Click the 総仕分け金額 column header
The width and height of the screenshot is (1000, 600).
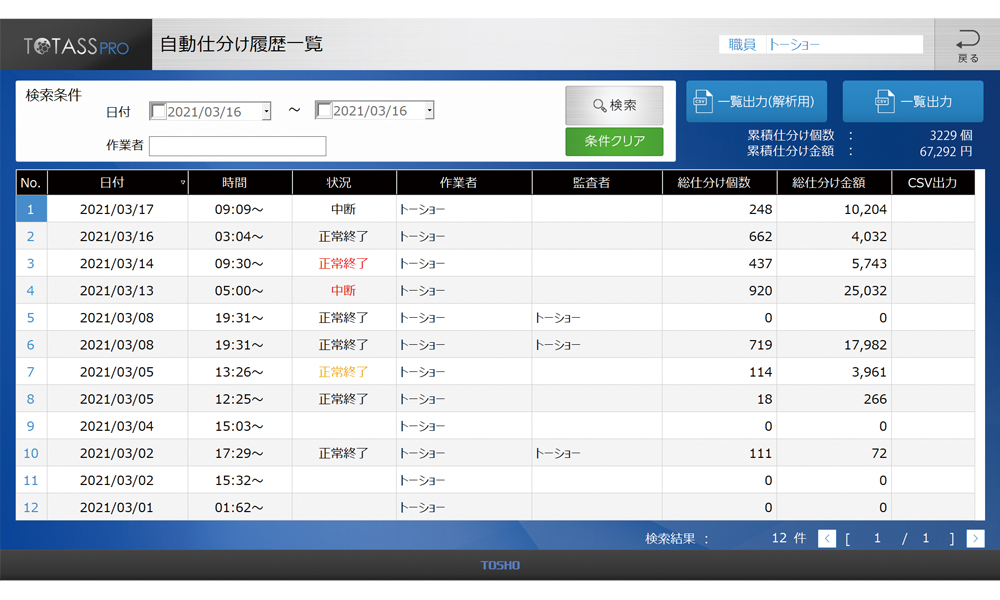(x=834, y=182)
